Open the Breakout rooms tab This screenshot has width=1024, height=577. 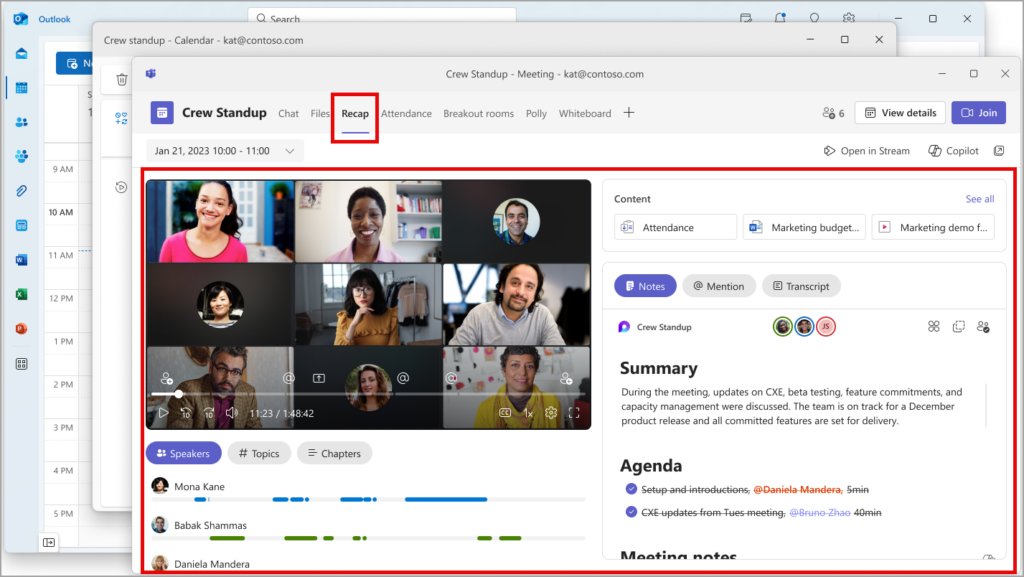pyautogui.click(x=479, y=114)
